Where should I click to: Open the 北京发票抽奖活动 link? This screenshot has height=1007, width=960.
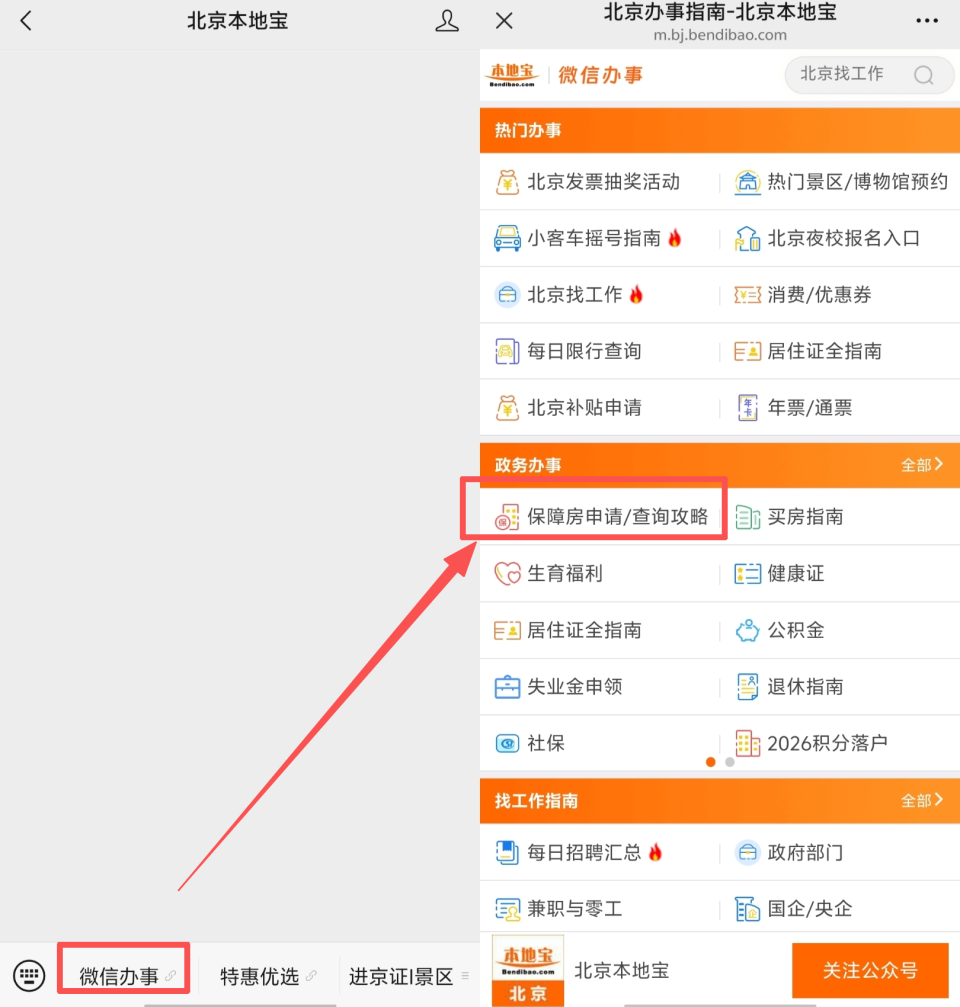coord(604,182)
